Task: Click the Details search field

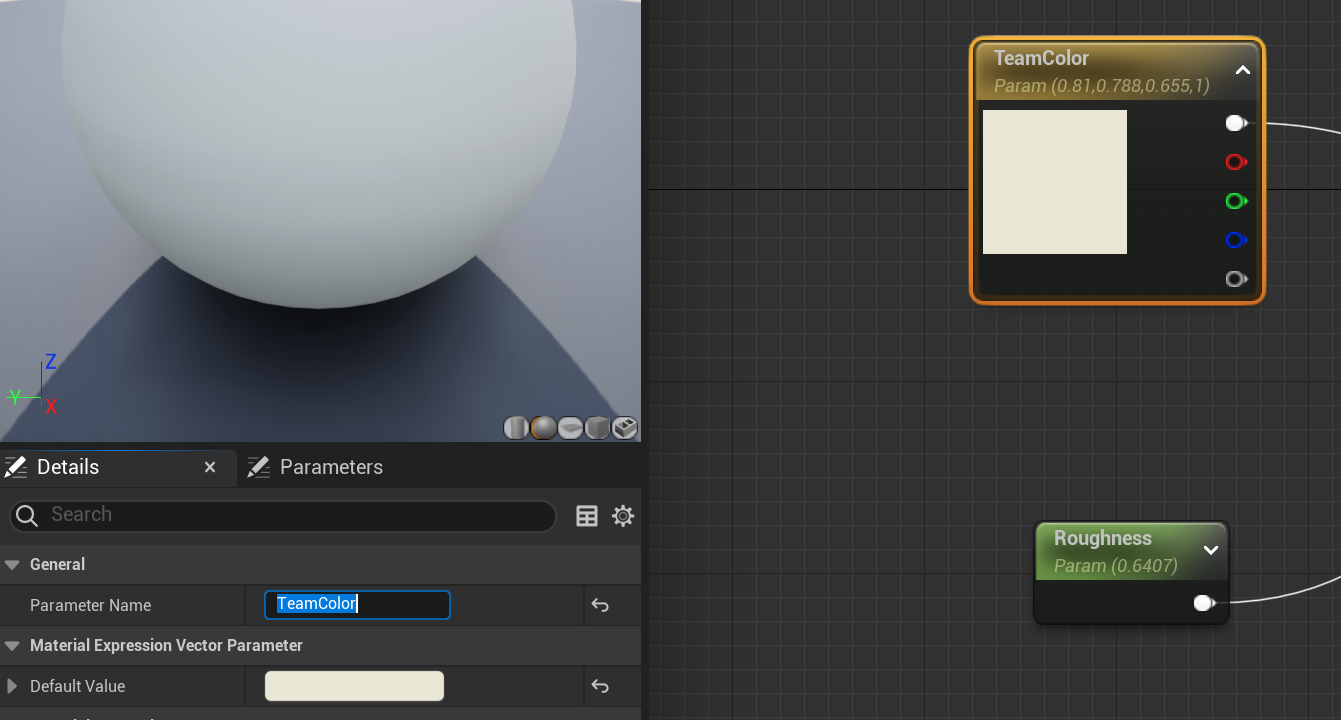Action: [x=283, y=515]
